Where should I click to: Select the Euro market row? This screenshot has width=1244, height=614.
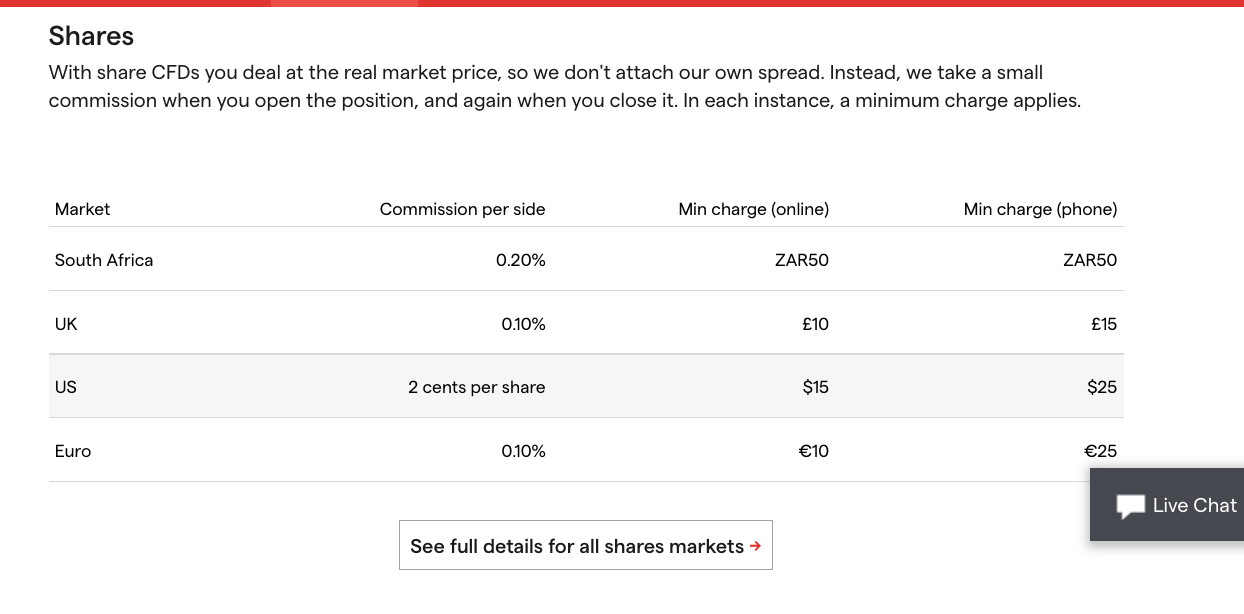(x=586, y=450)
